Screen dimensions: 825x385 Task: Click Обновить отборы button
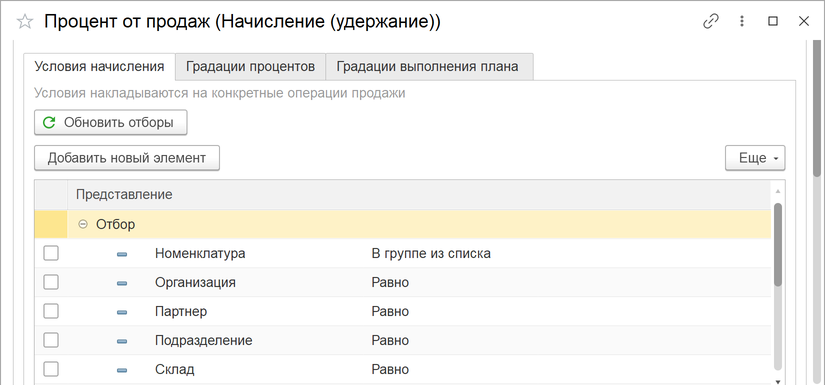pos(110,123)
